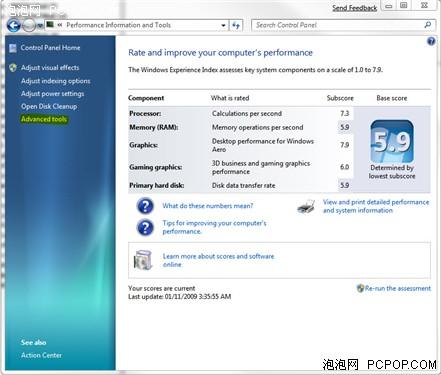Open Learn more about scores and software online
Viewport: 441px width, 375px height.
tap(218, 260)
